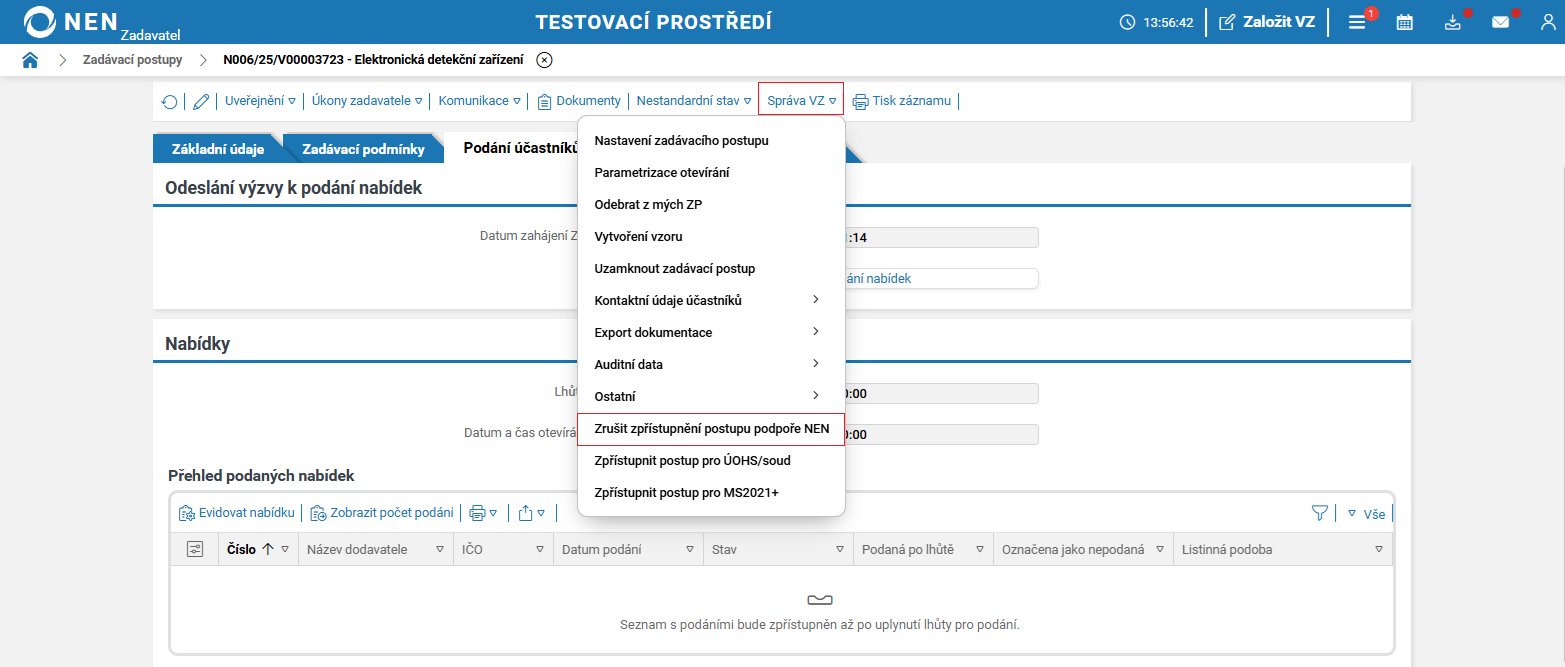Screen dimensions: 1565x667
Task: Open the NEN home icon in breadcrumb
Action: point(30,60)
